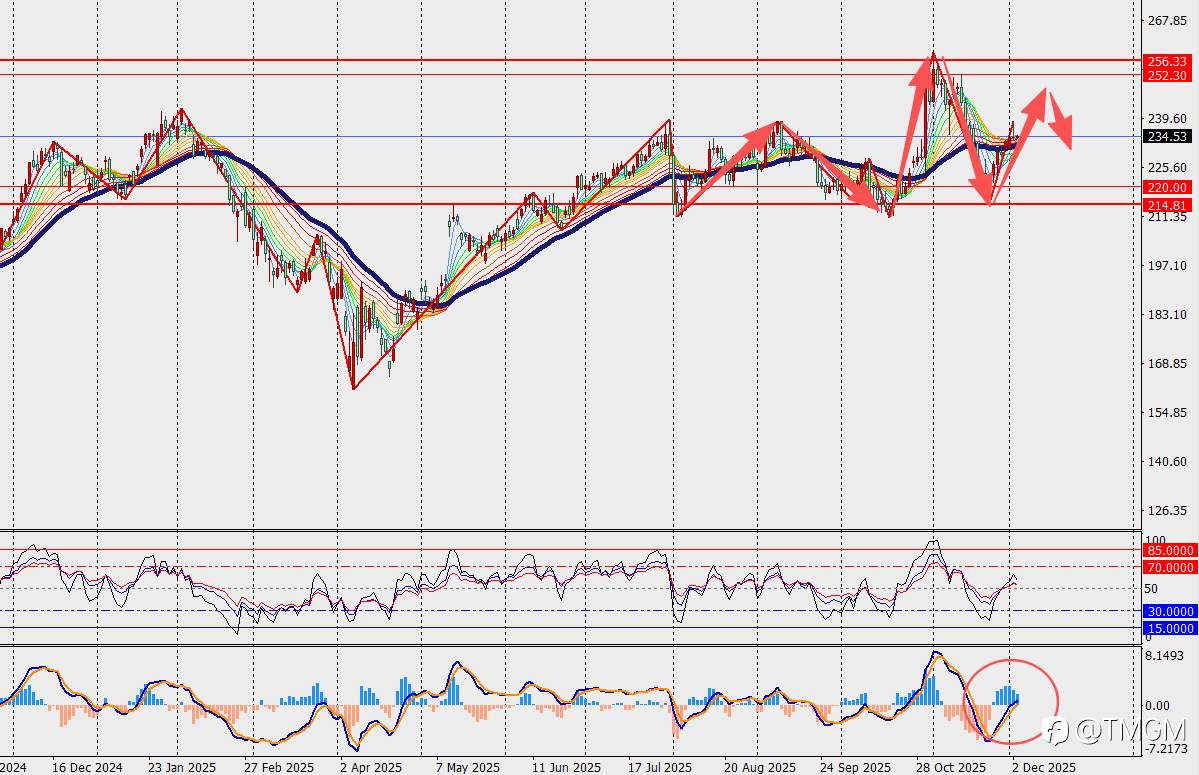This screenshot has width=1199, height=775.
Task: Click the 11 Jun 2025 date label
Action: tap(566, 767)
